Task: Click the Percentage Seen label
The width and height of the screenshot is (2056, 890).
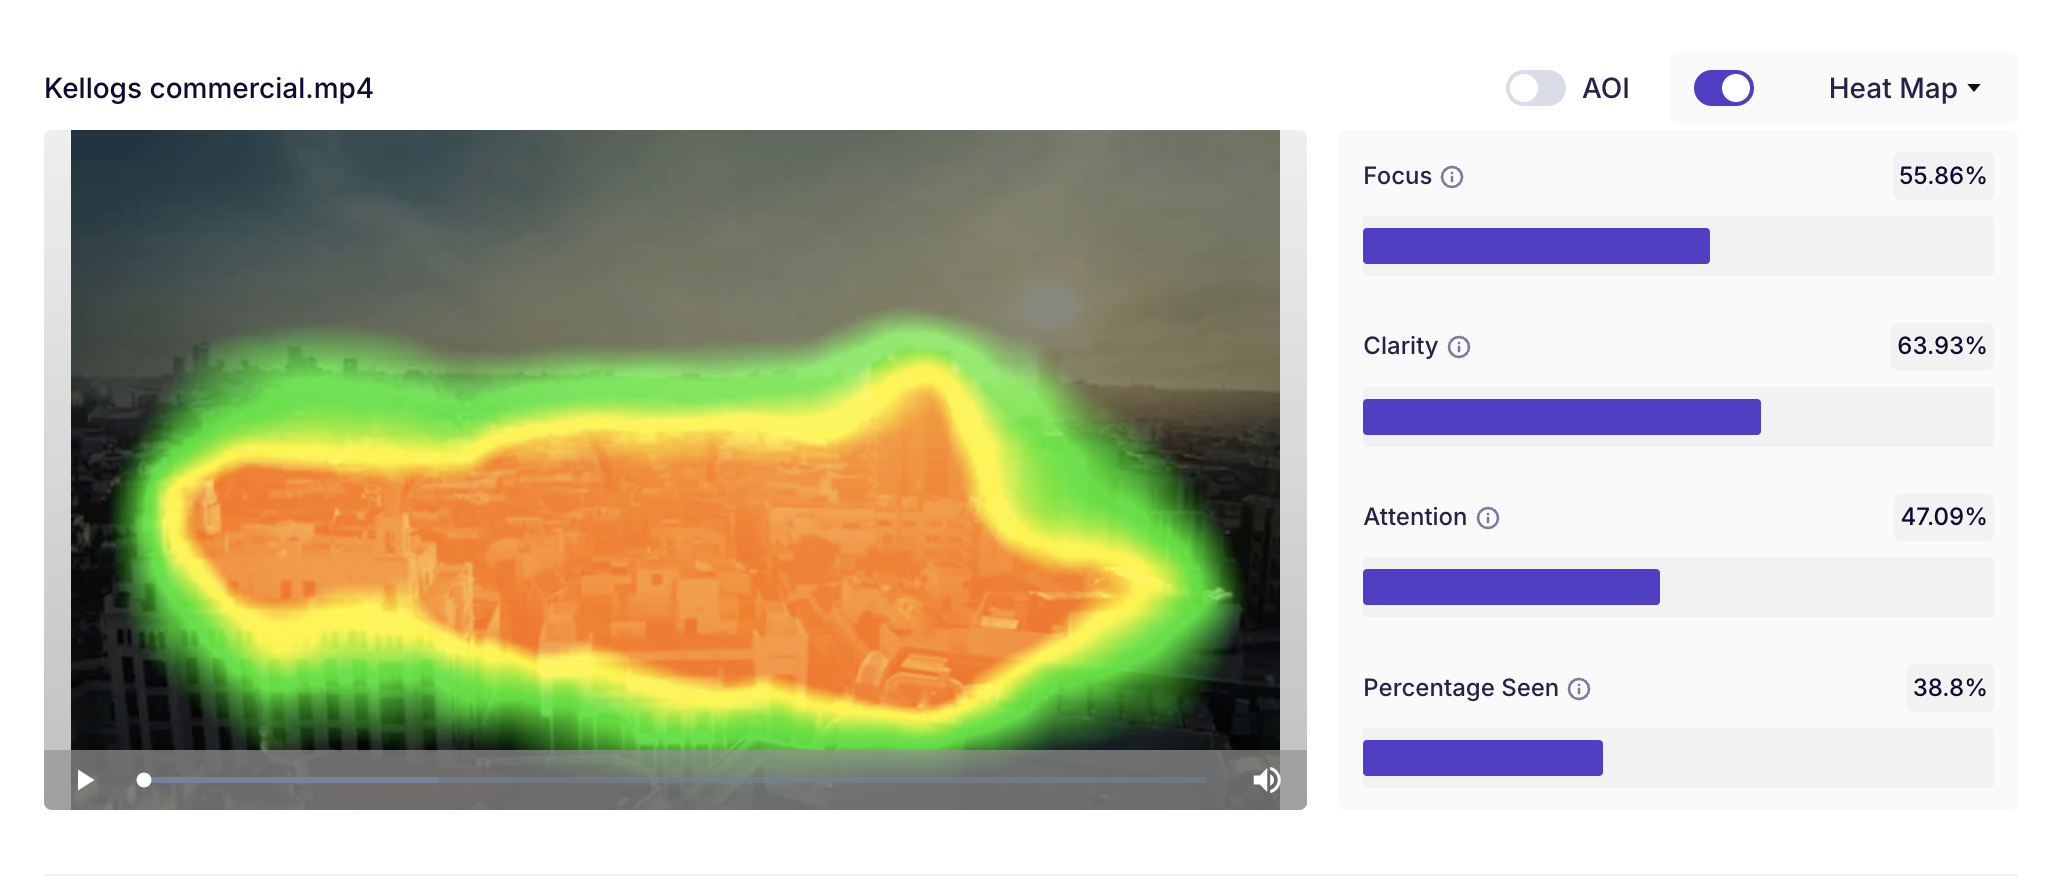Action: (1461, 688)
